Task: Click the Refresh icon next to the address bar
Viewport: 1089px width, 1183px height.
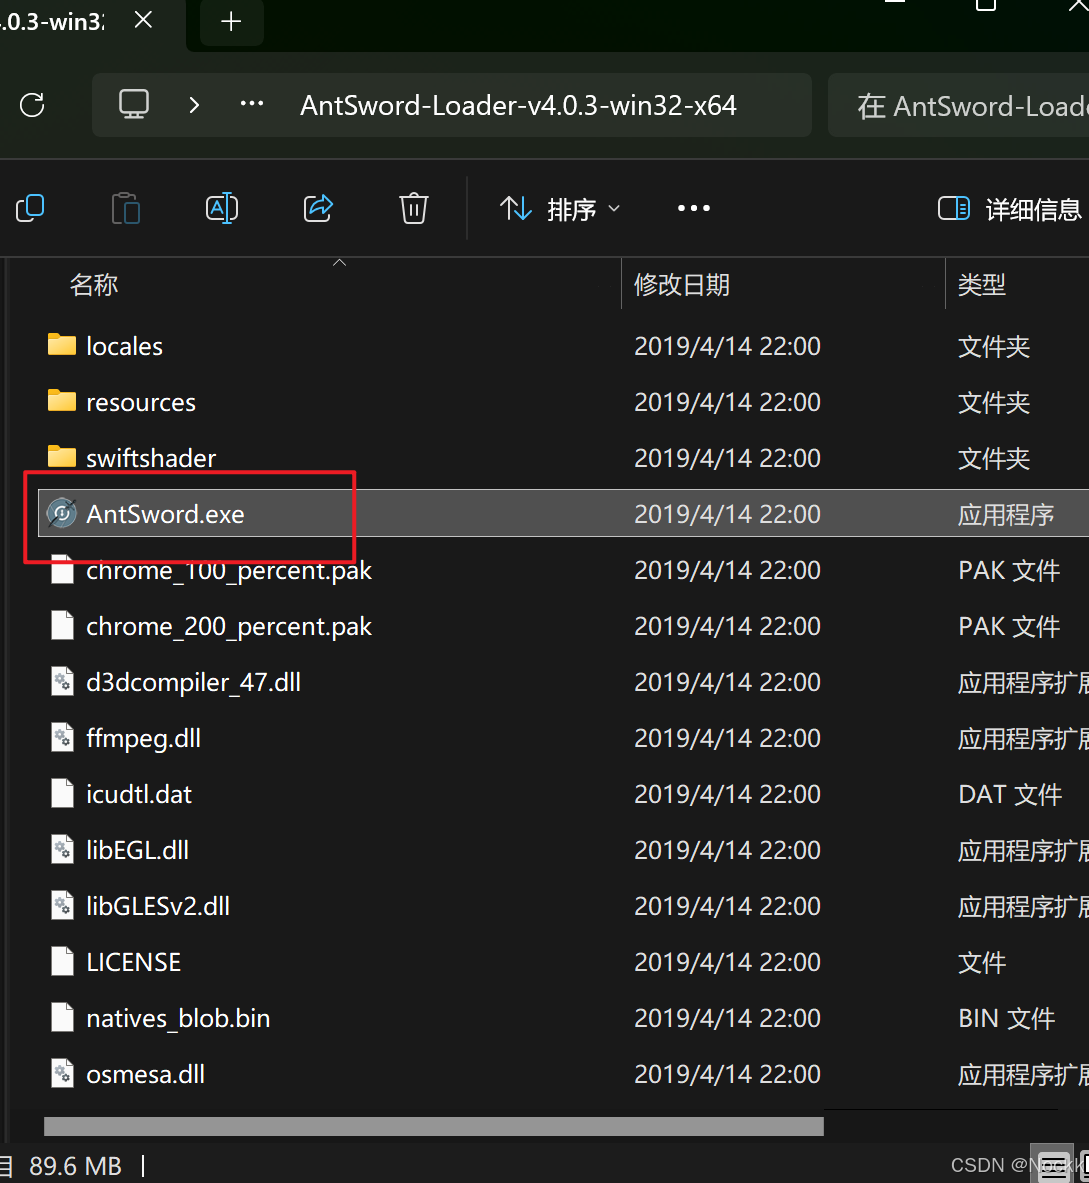Action: 33,105
